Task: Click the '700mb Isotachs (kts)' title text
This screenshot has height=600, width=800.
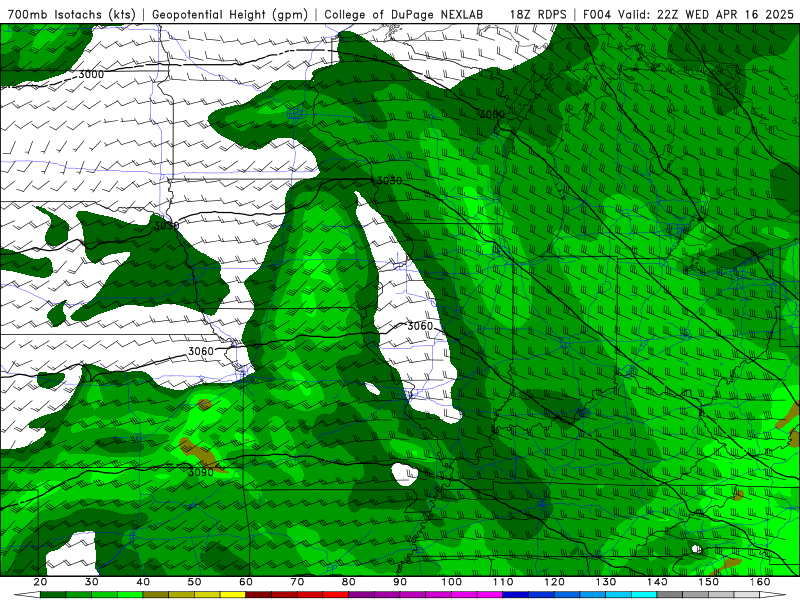Action: [x=71, y=14]
